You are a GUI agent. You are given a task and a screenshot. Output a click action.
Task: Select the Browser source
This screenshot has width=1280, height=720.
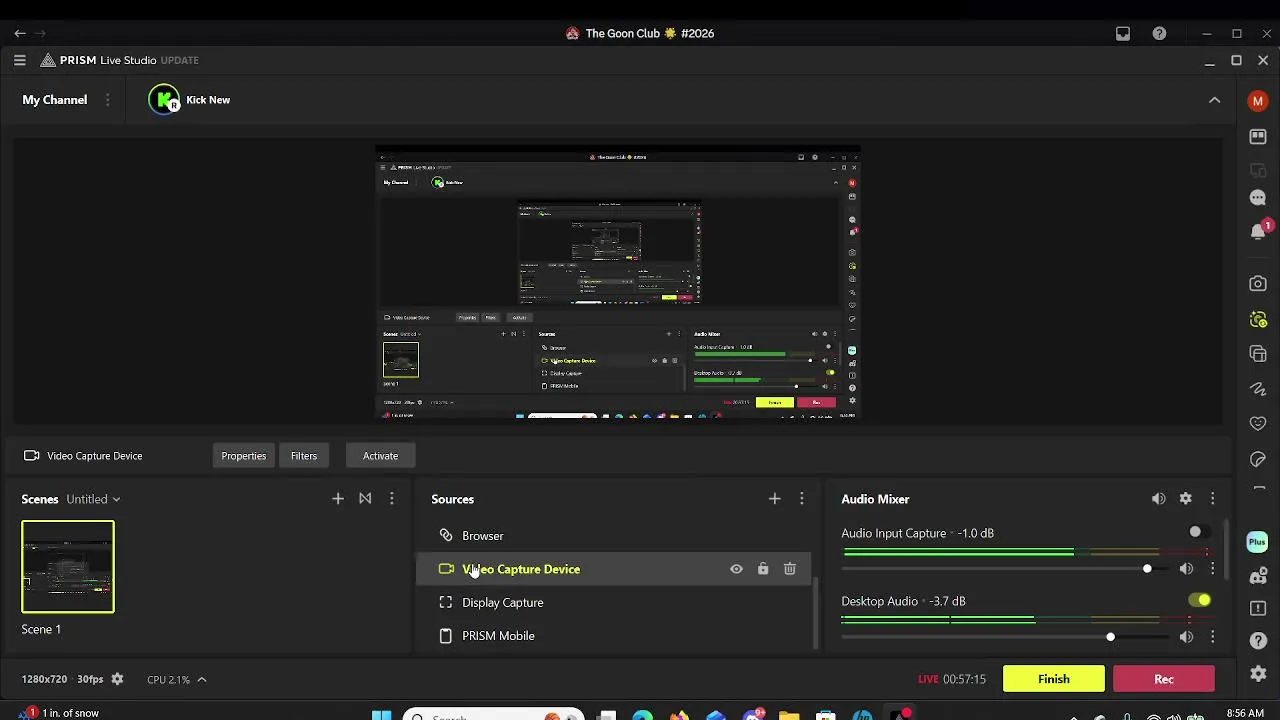point(614,536)
